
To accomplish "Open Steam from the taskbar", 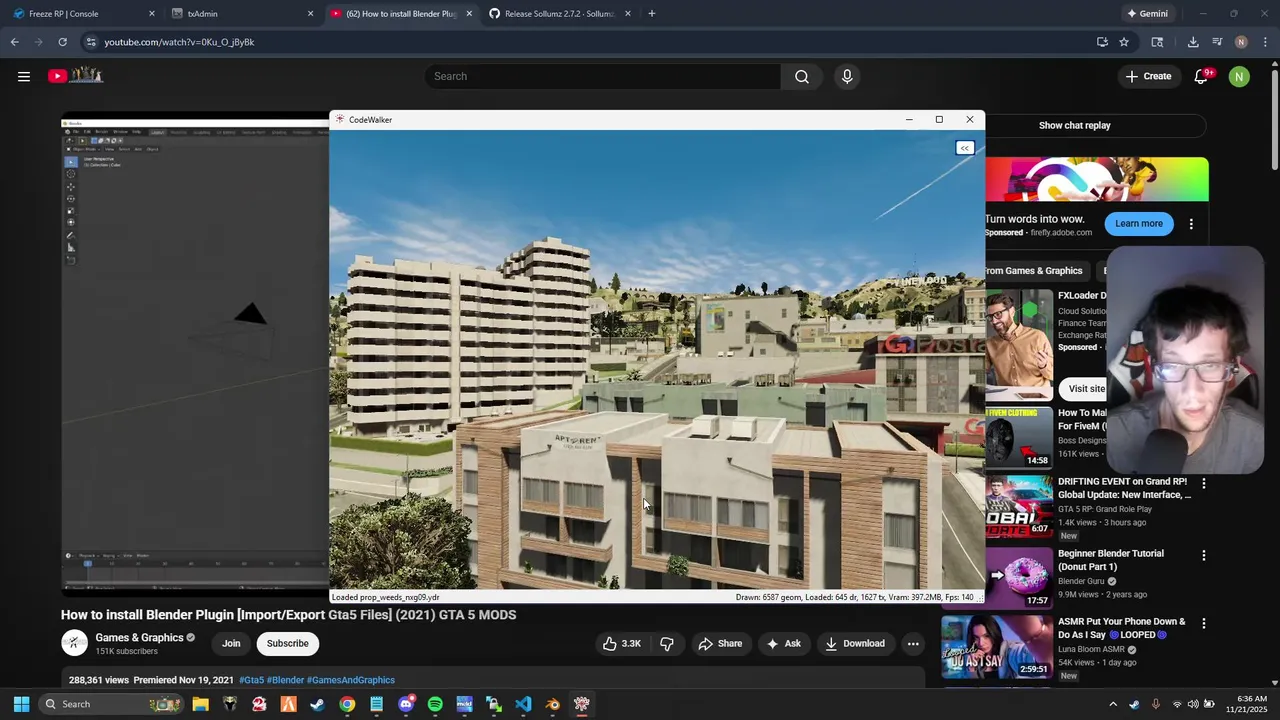I will click(317, 704).
